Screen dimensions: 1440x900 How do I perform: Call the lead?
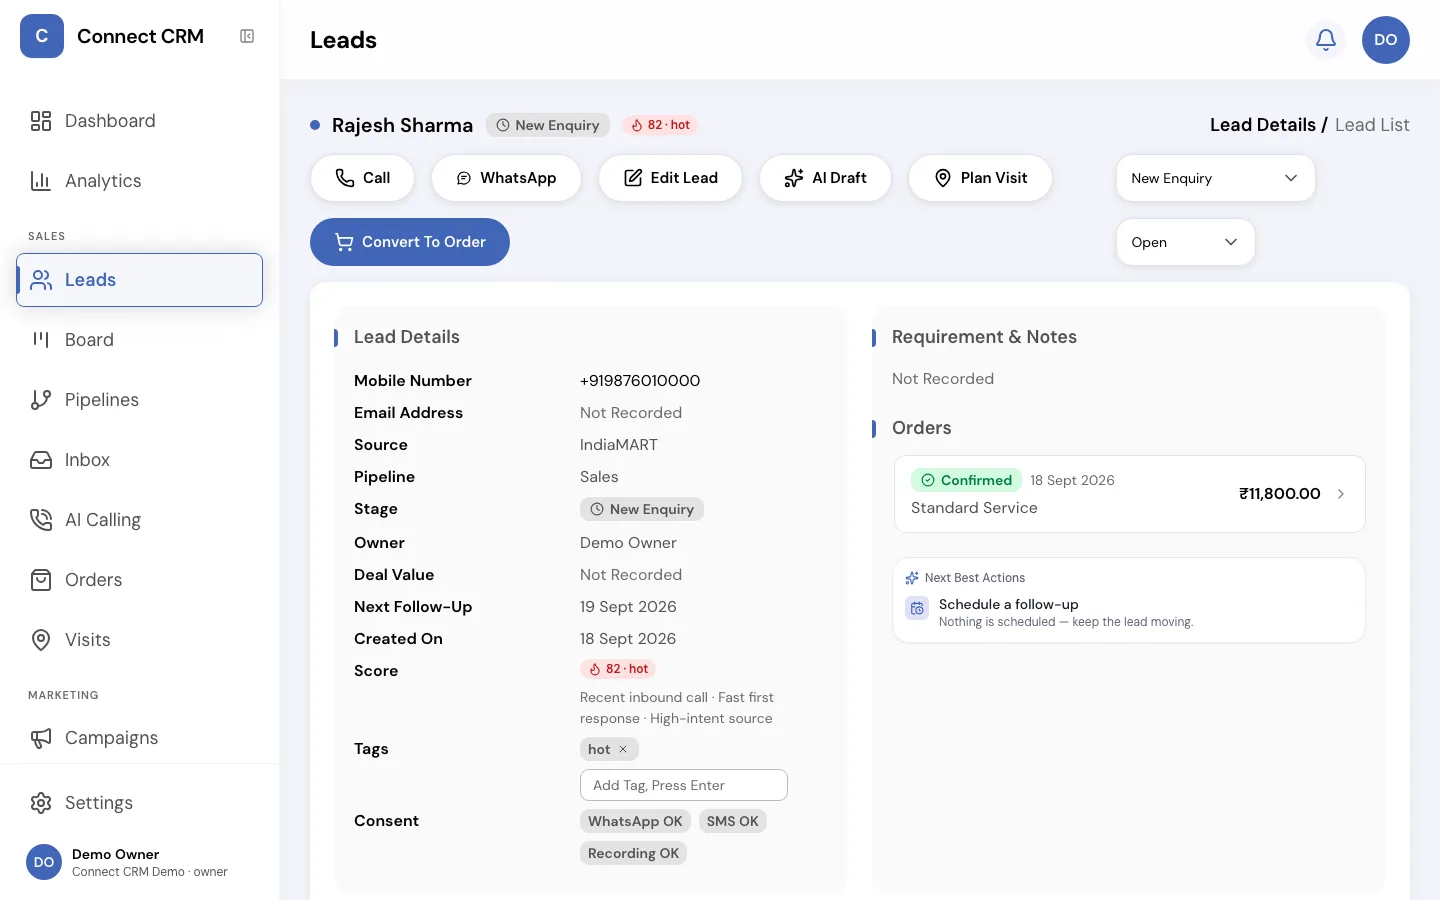coord(362,178)
